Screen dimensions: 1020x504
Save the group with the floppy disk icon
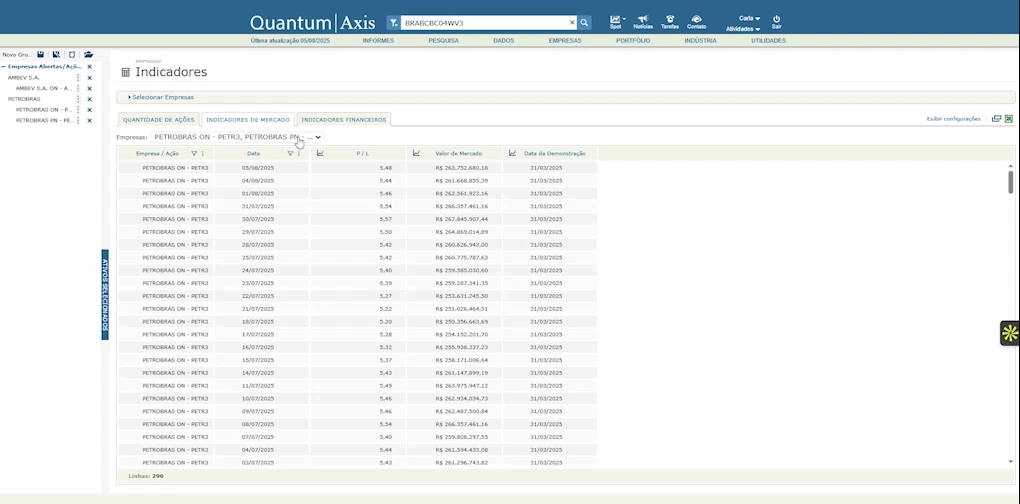[x=40, y=55]
